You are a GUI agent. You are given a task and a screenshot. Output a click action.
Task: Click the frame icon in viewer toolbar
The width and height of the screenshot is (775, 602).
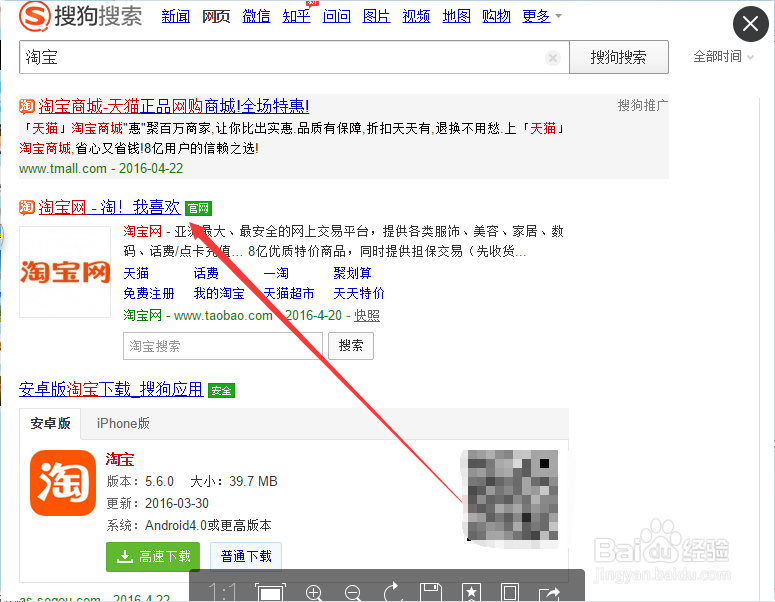pyautogui.click(x=510, y=592)
